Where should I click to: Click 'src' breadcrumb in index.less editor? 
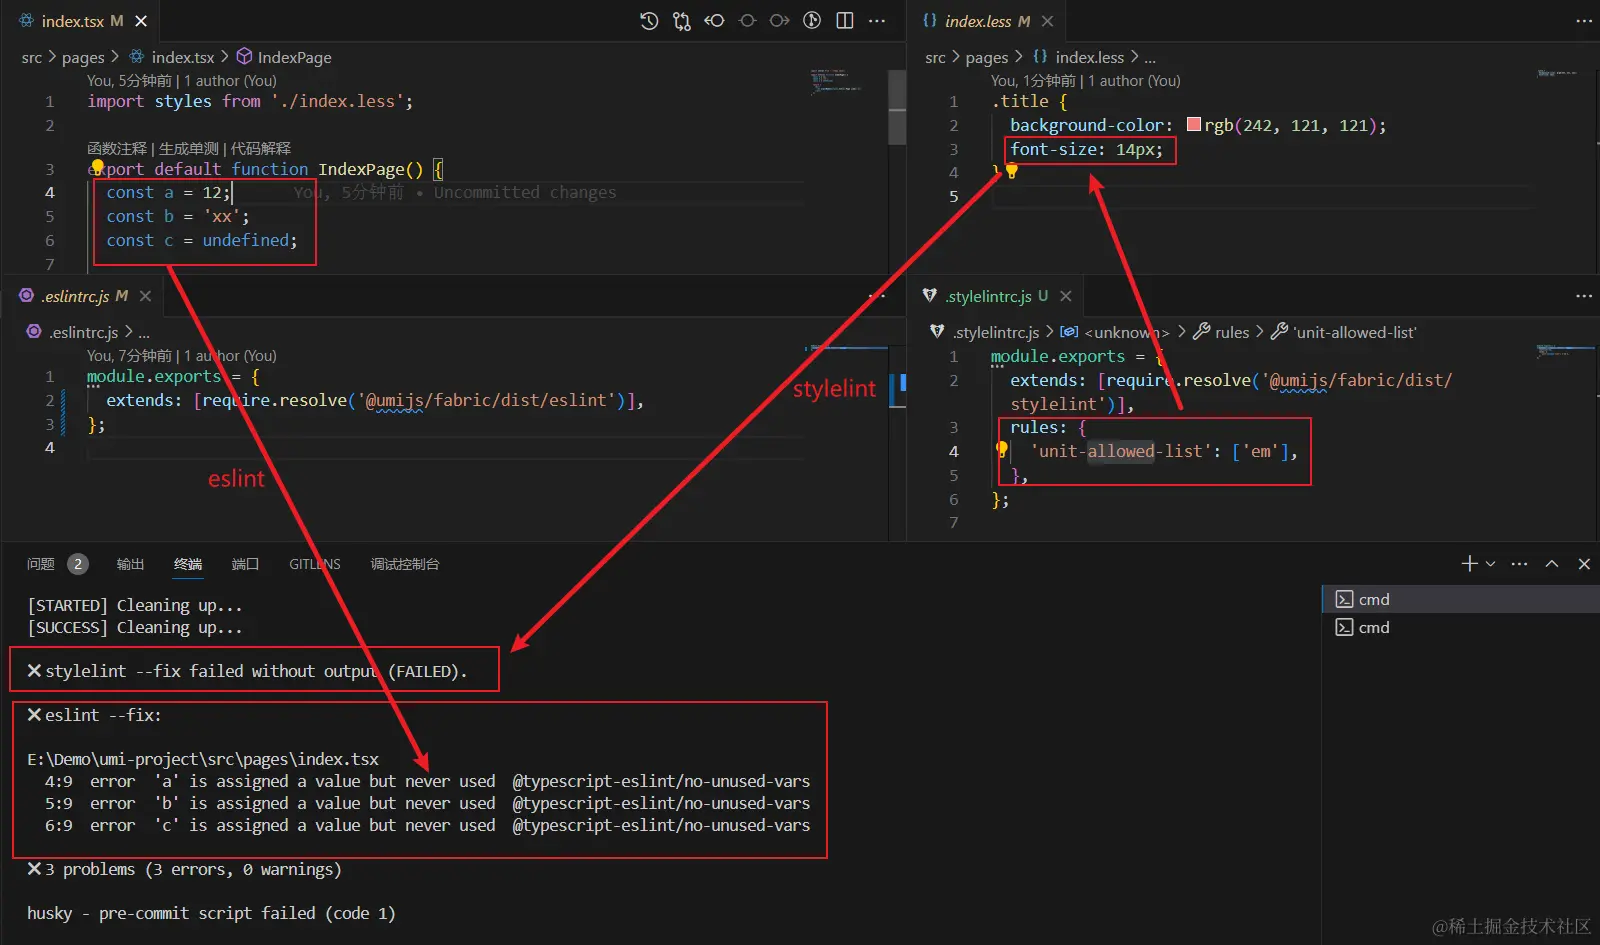(935, 57)
